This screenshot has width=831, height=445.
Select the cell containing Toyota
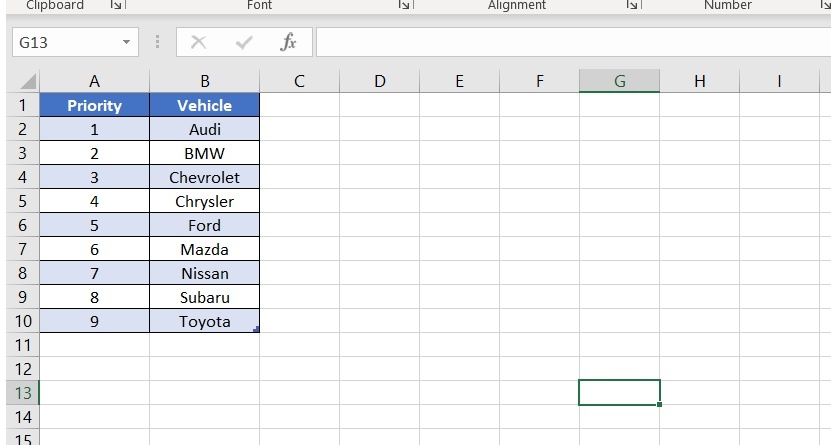205,321
